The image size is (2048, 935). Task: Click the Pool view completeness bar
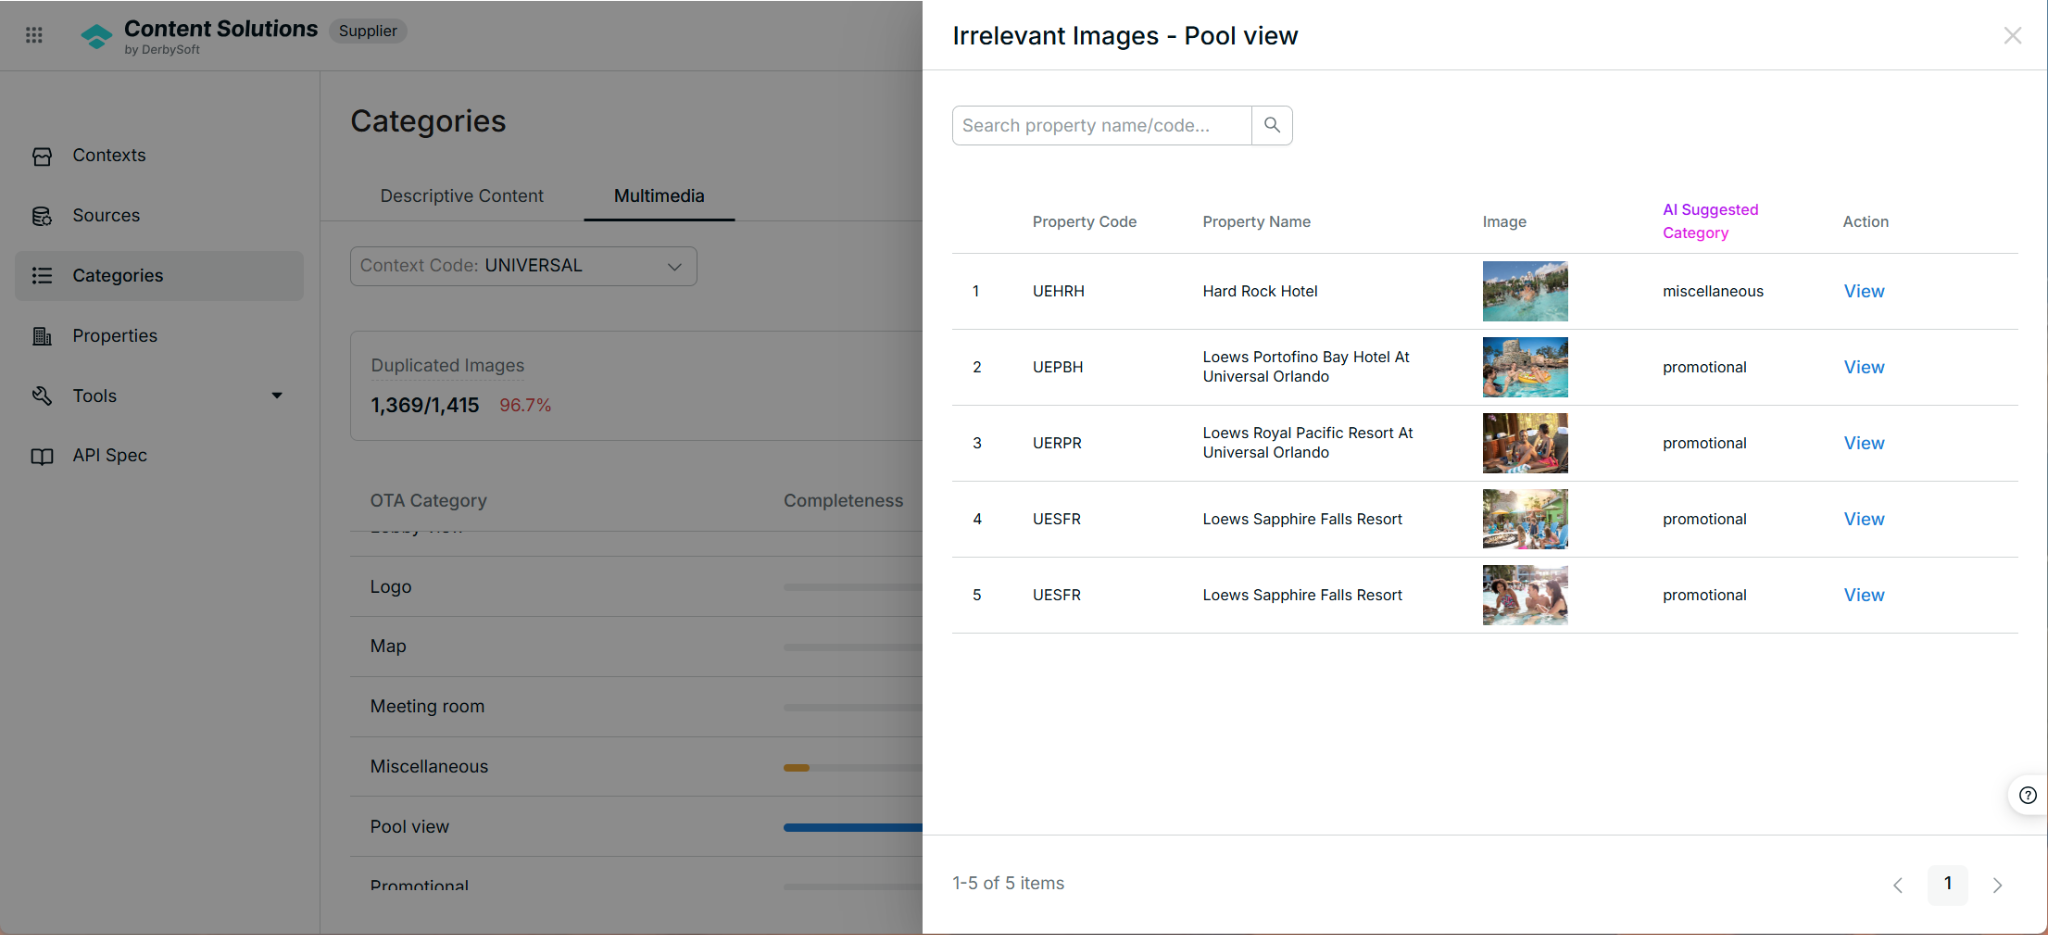853,827
